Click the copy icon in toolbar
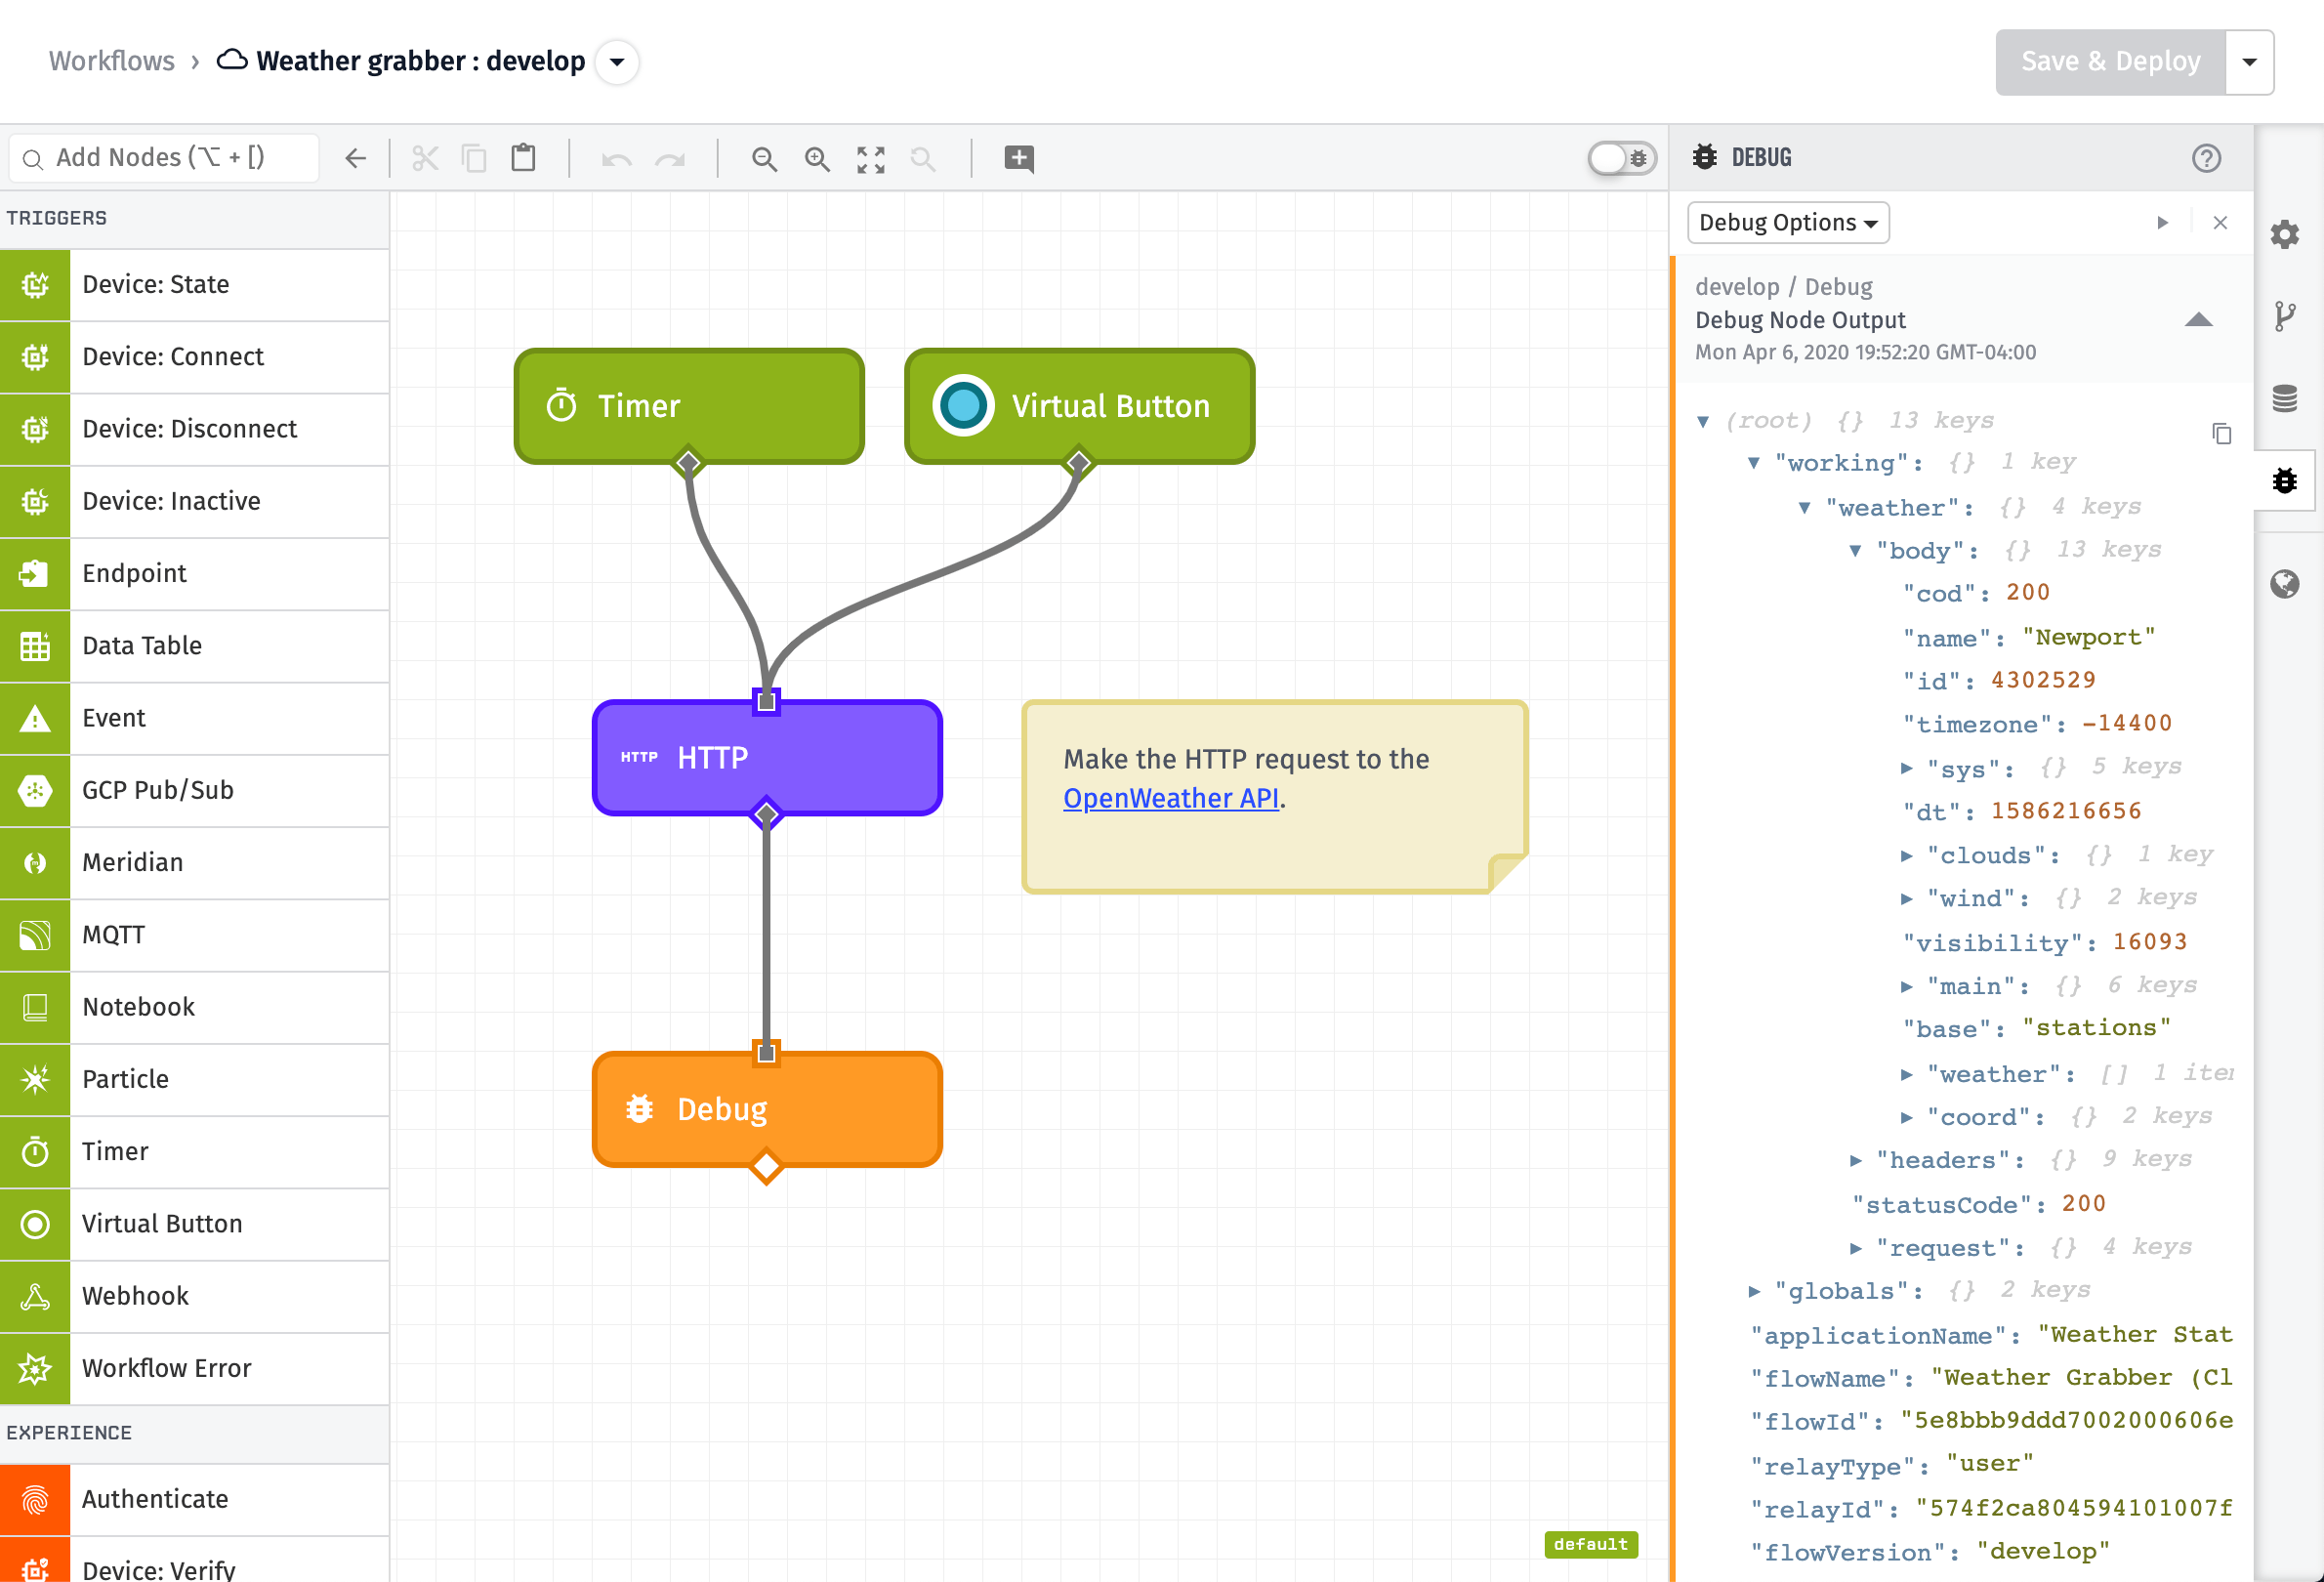 point(474,159)
